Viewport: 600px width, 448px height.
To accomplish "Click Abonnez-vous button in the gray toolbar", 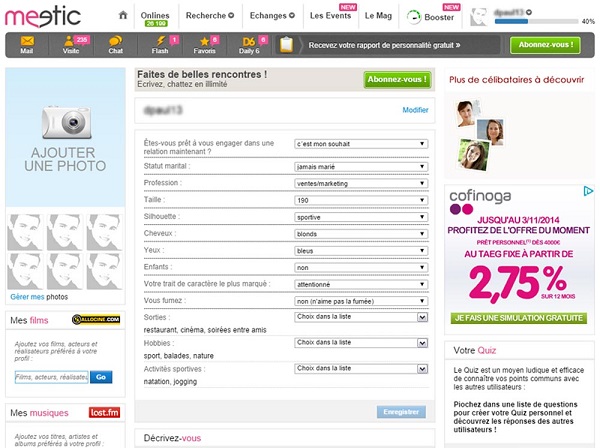I will 545,45.
